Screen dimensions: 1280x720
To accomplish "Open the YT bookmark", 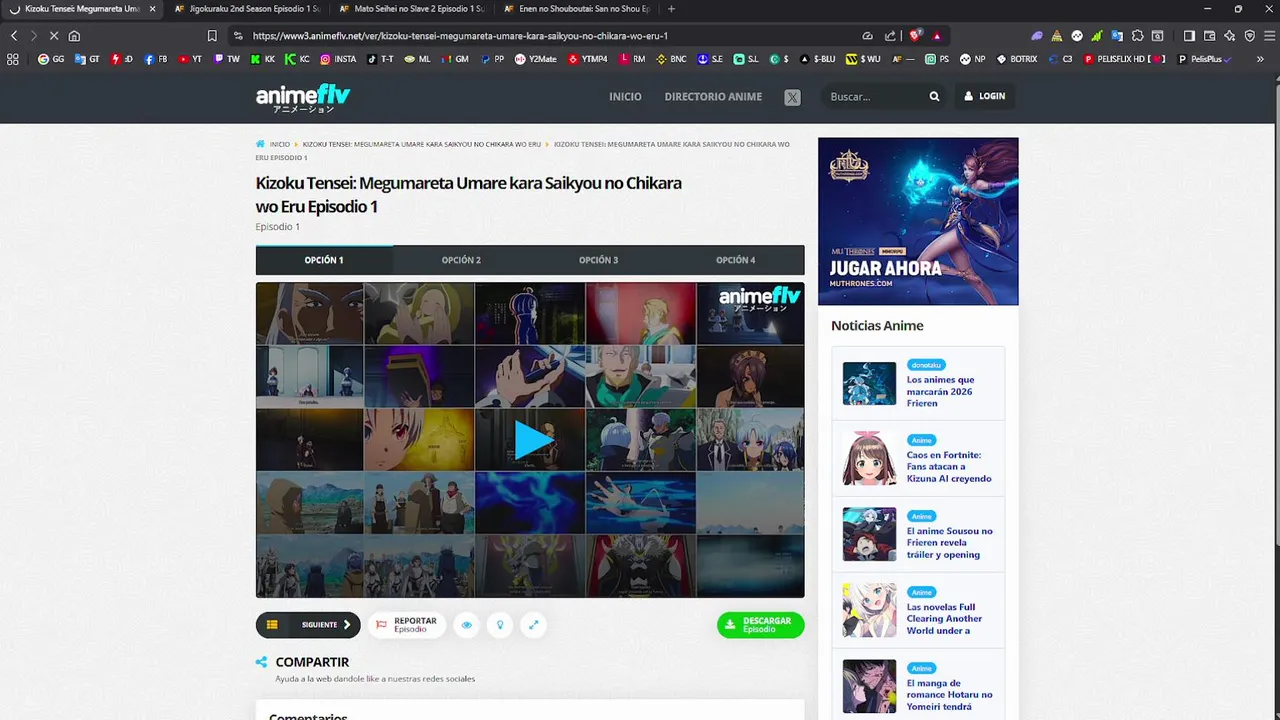I will point(190,59).
